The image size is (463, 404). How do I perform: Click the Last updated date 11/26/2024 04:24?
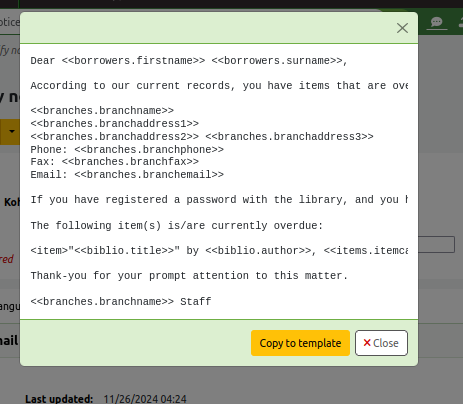[145, 399]
